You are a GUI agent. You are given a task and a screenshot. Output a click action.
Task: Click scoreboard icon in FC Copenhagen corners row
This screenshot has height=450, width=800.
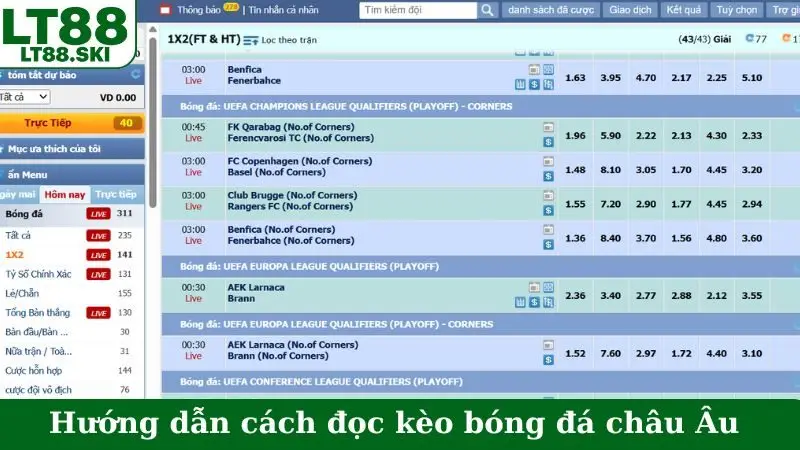pos(548,161)
